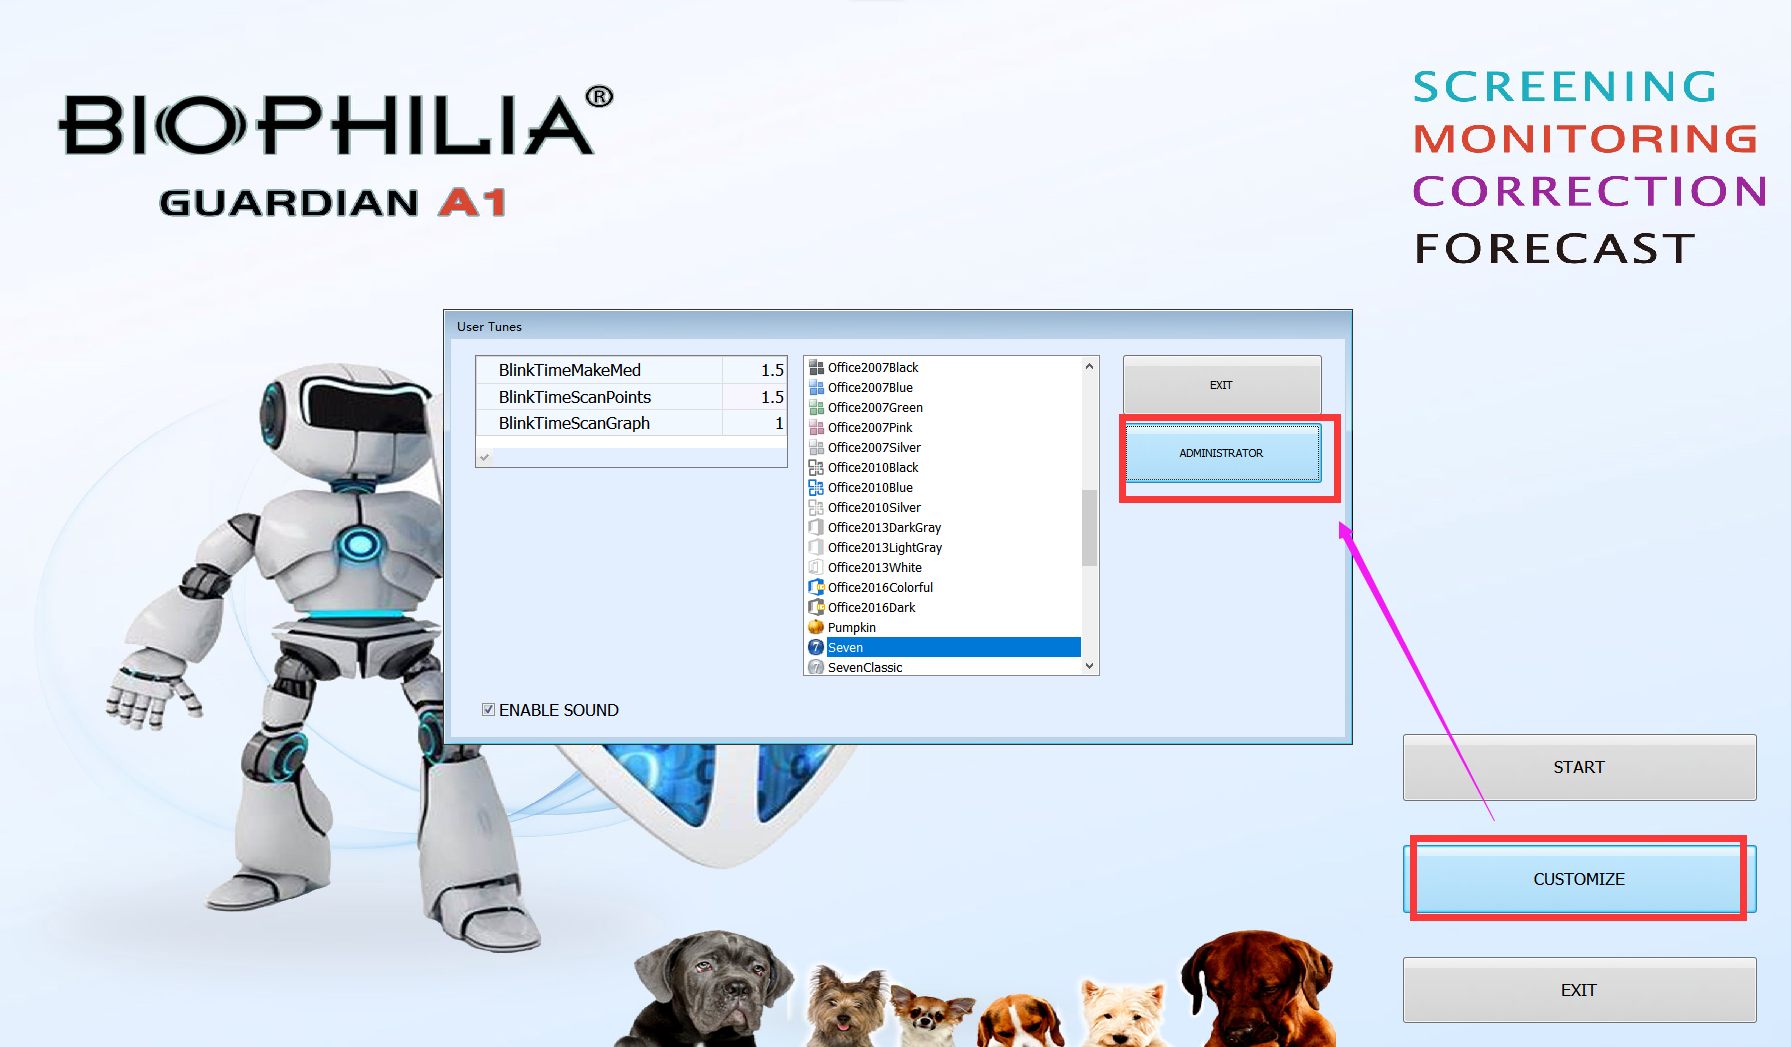Click the grid checkmark confirm button
Screen dimensions: 1791x1047
pyautogui.click(x=484, y=457)
